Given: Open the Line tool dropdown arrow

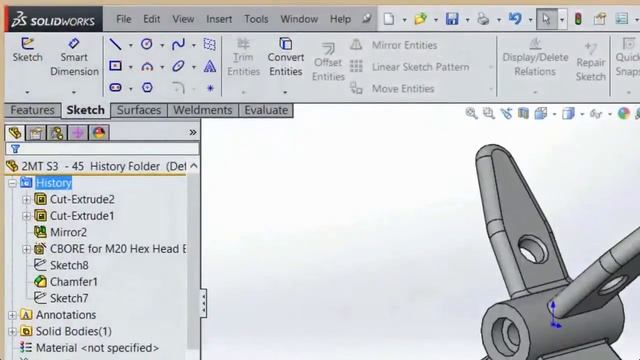Looking at the screenshot, I should pos(131,45).
